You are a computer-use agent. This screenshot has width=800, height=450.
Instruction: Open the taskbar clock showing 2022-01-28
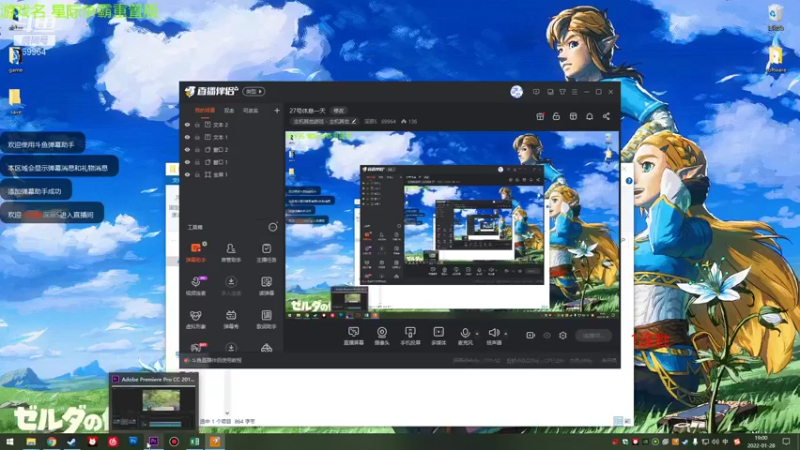pos(761,441)
